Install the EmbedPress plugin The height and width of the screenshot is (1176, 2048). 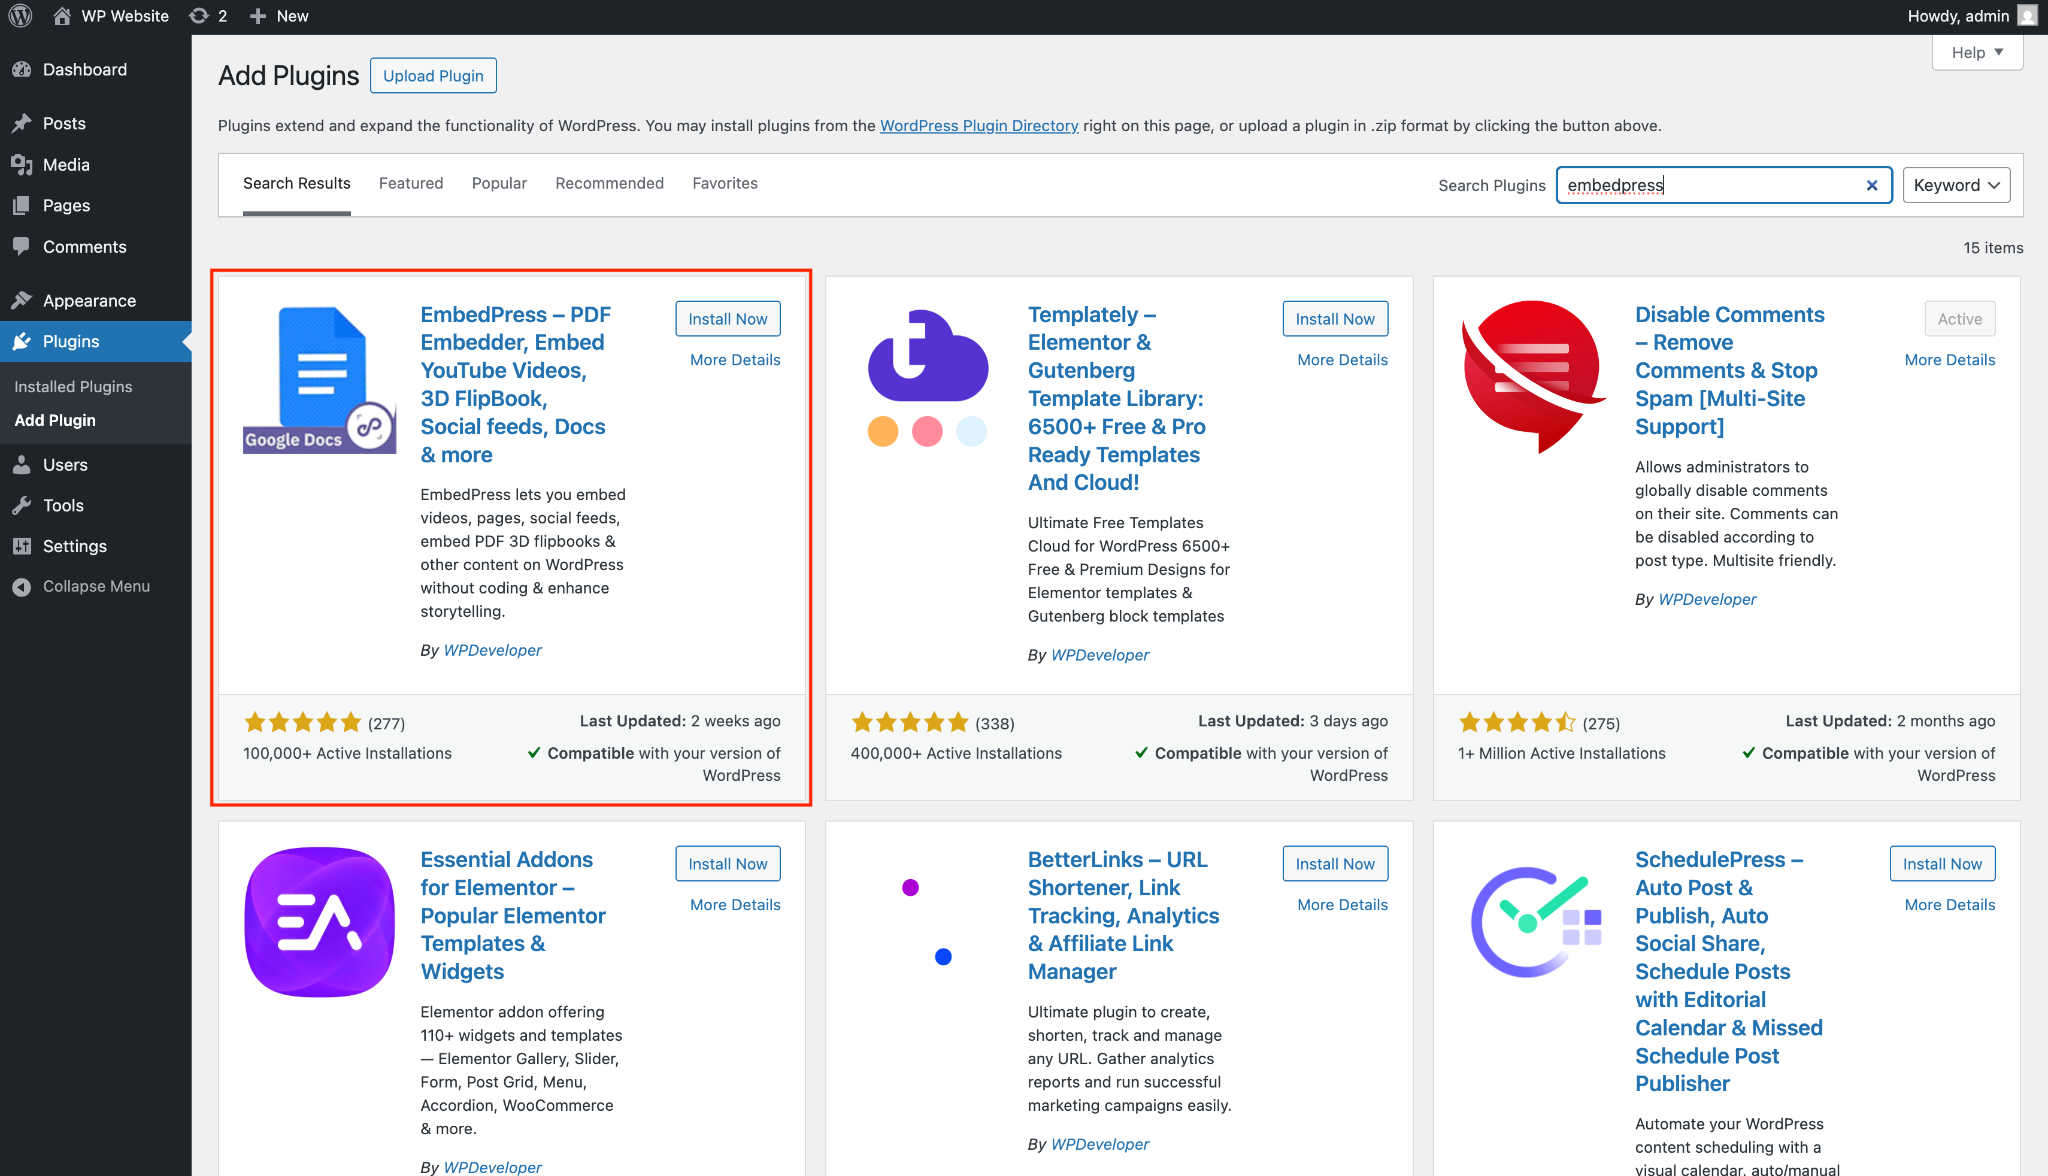(727, 318)
